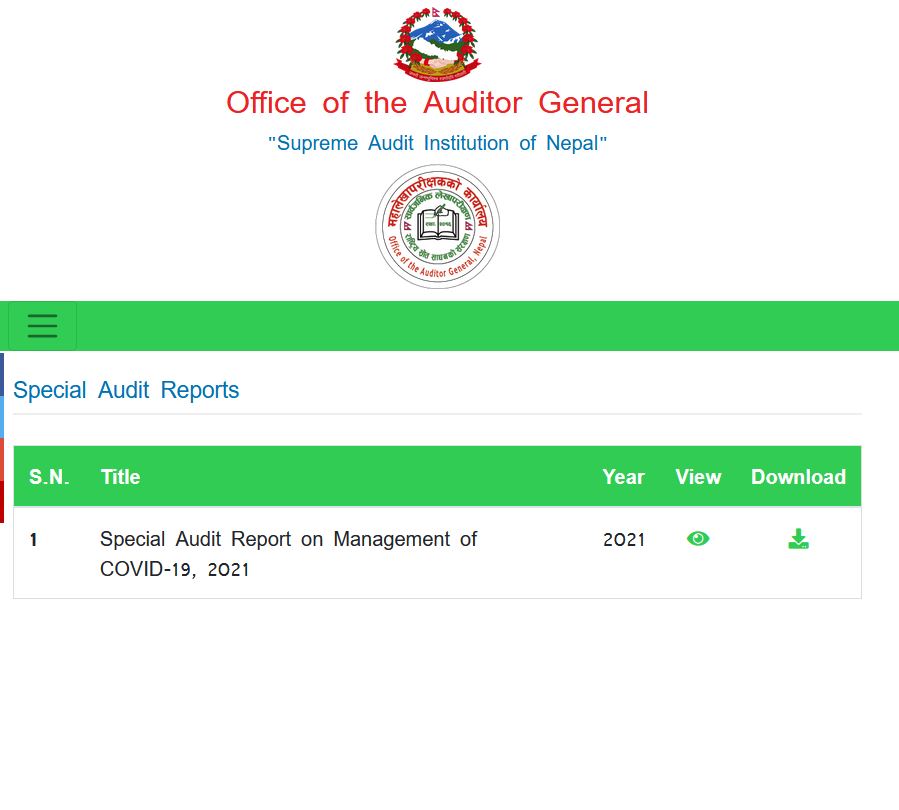Click the Download column header

pos(798,477)
